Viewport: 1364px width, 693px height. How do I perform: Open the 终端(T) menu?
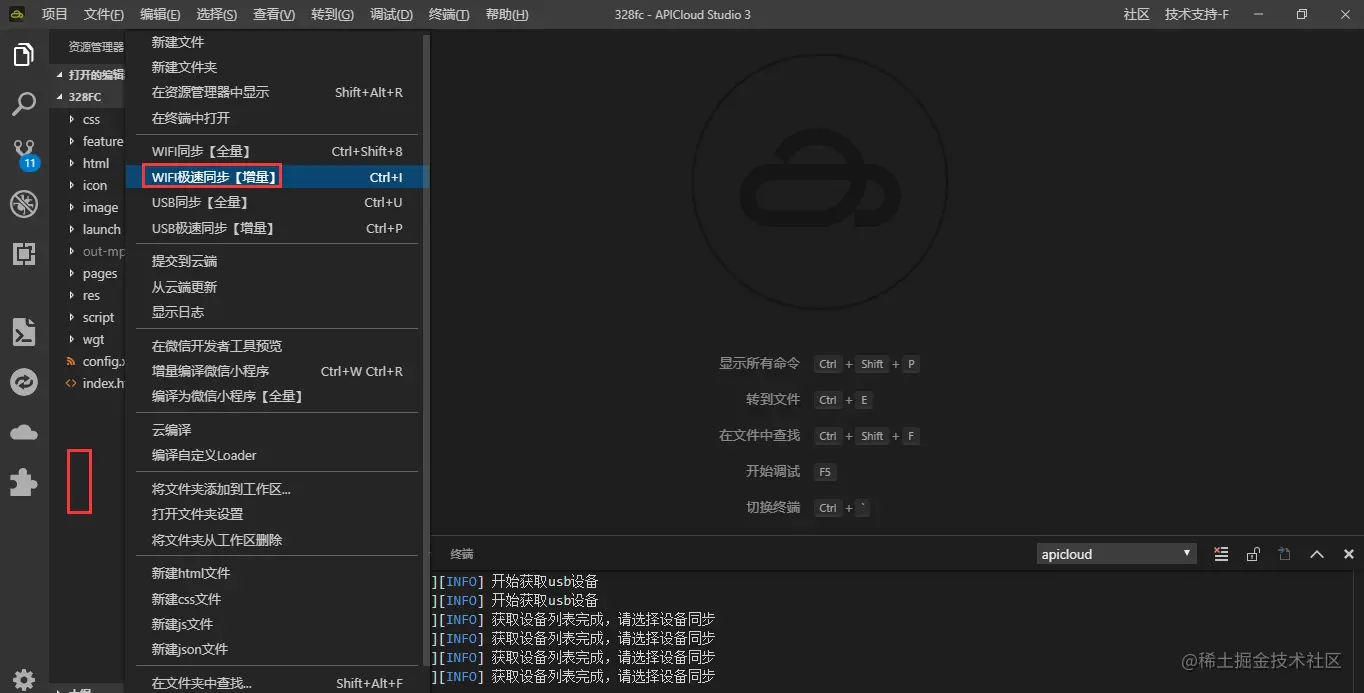point(449,14)
